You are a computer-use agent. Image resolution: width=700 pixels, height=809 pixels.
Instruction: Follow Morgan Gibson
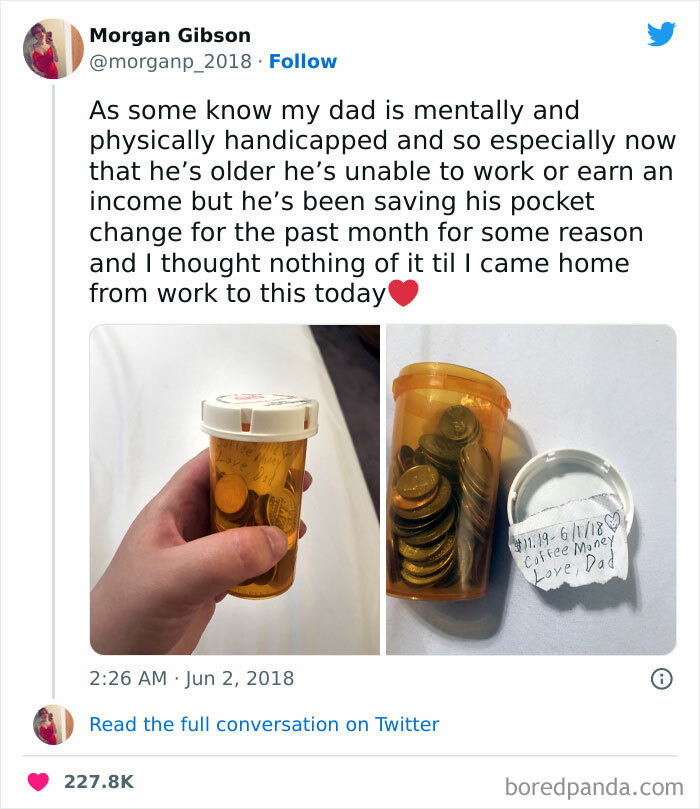coord(303,61)
